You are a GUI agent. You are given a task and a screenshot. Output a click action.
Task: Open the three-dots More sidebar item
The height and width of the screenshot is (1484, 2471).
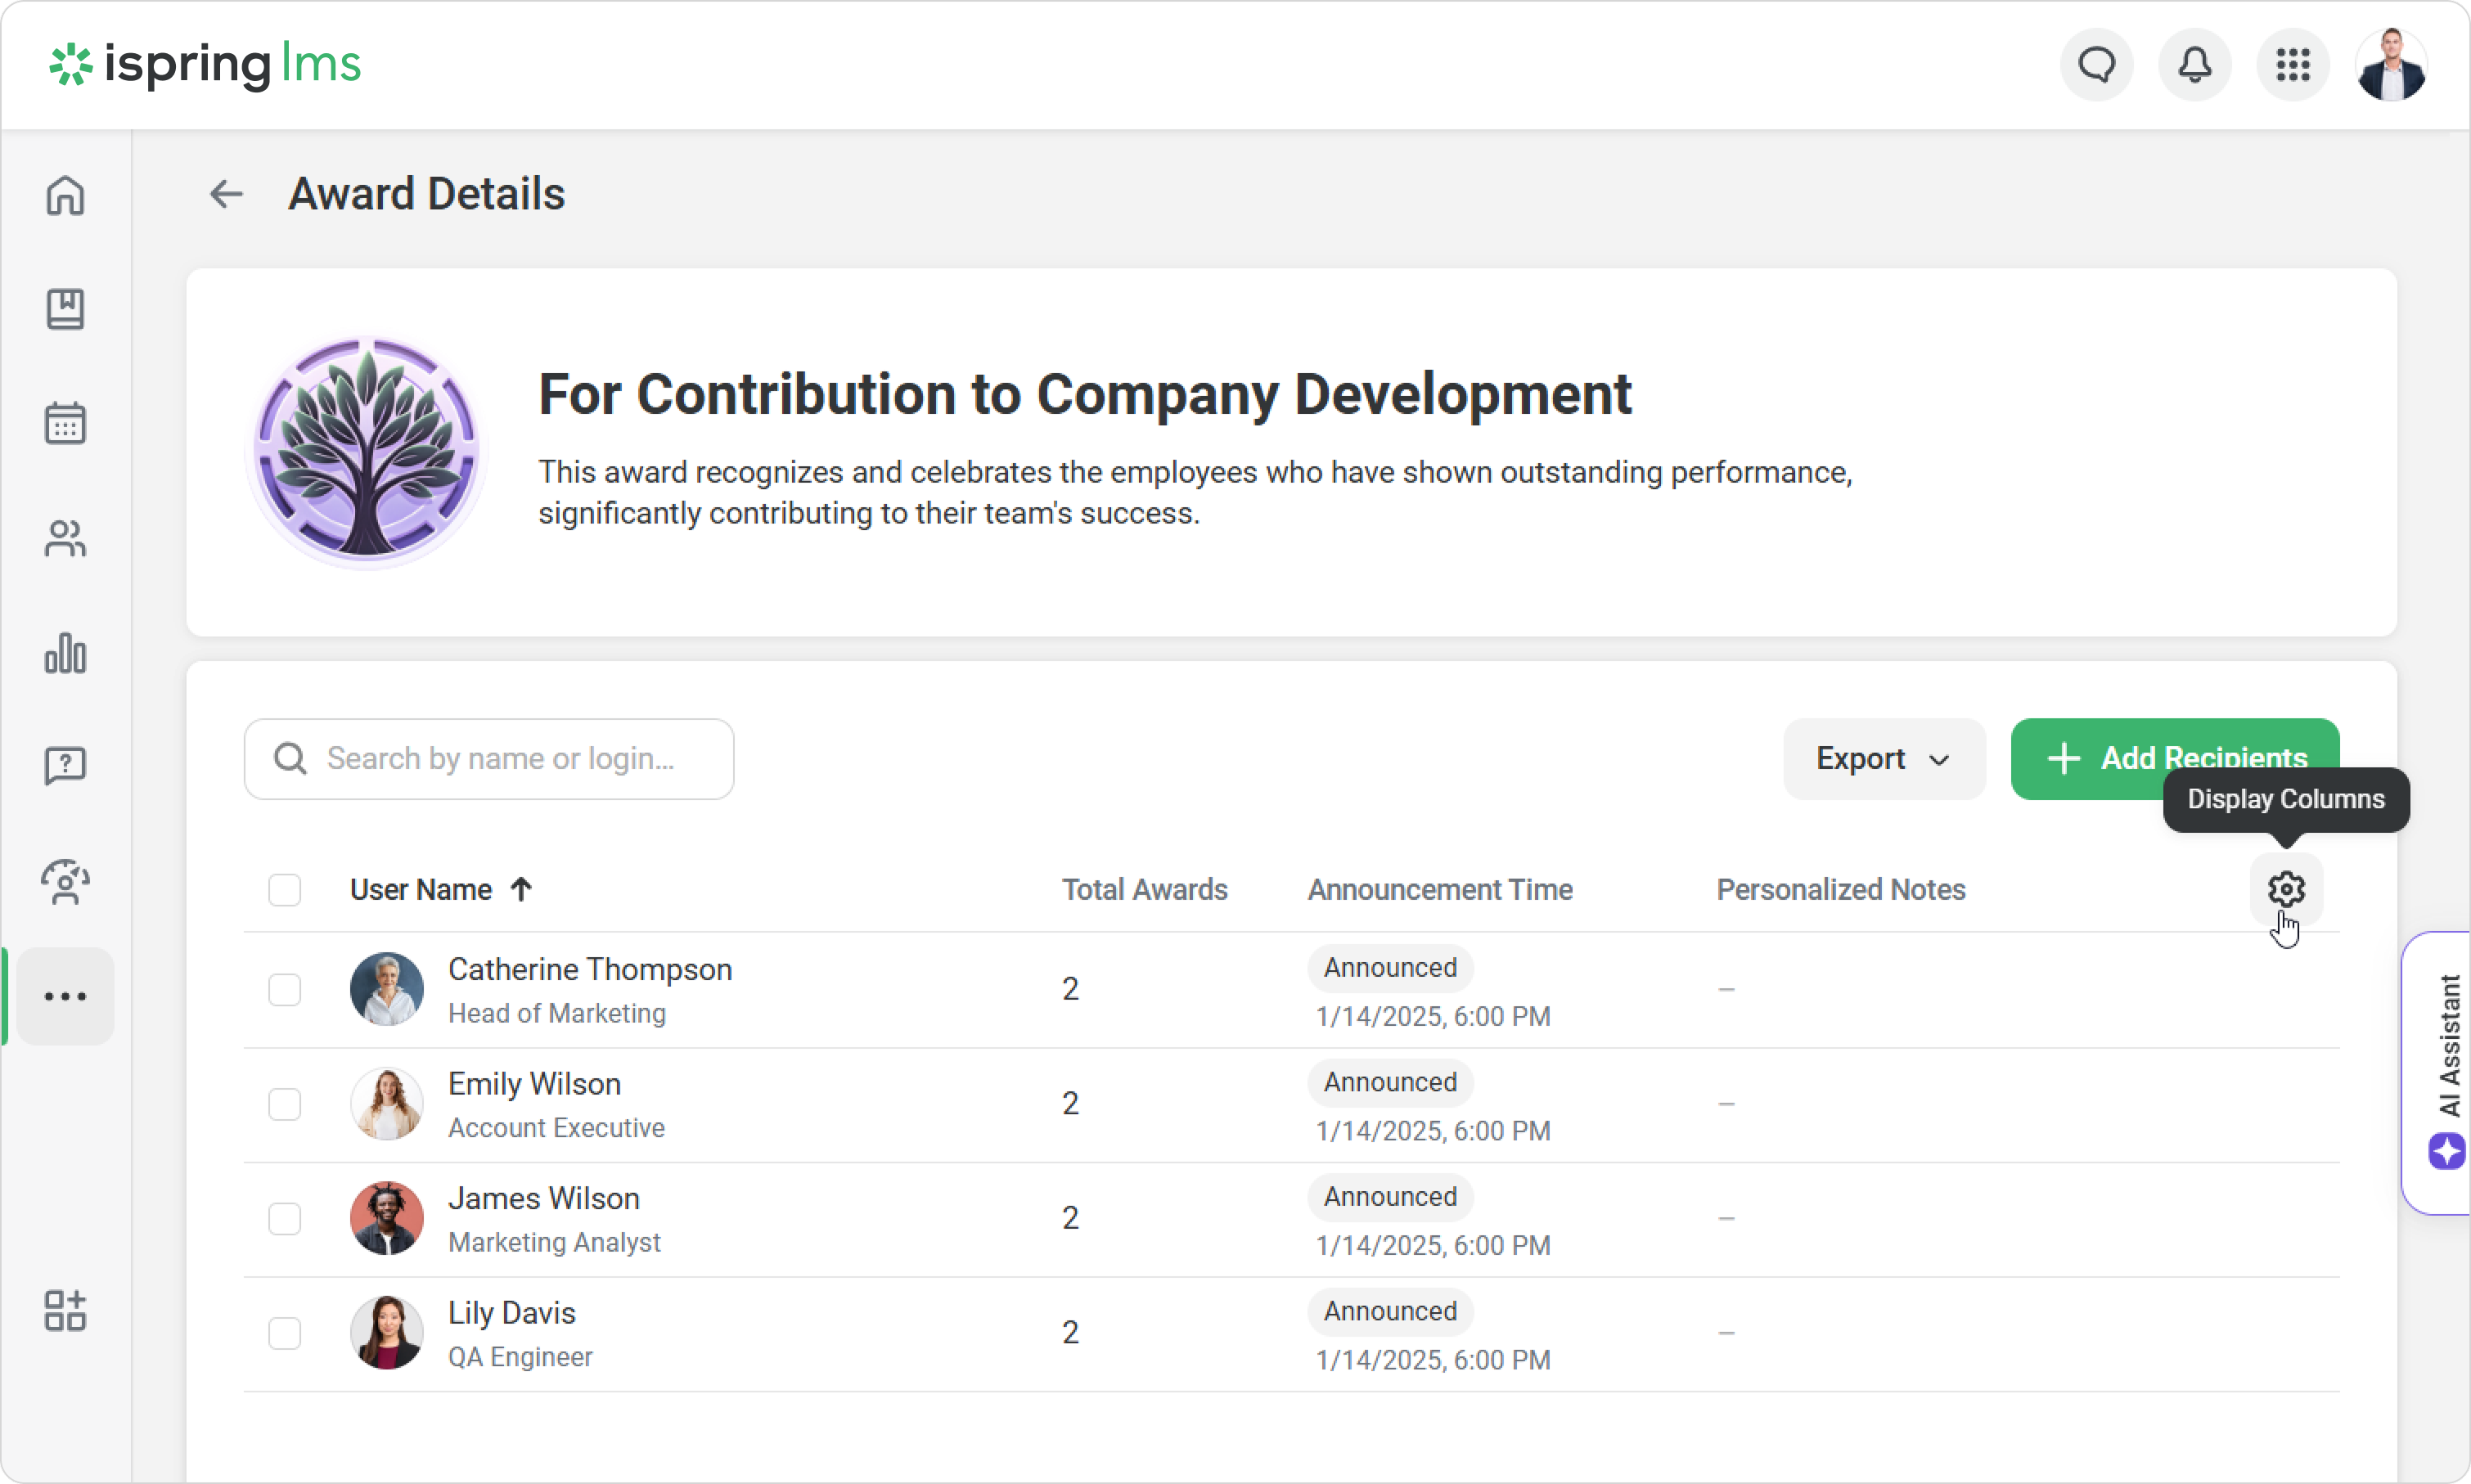click(65, 996)
